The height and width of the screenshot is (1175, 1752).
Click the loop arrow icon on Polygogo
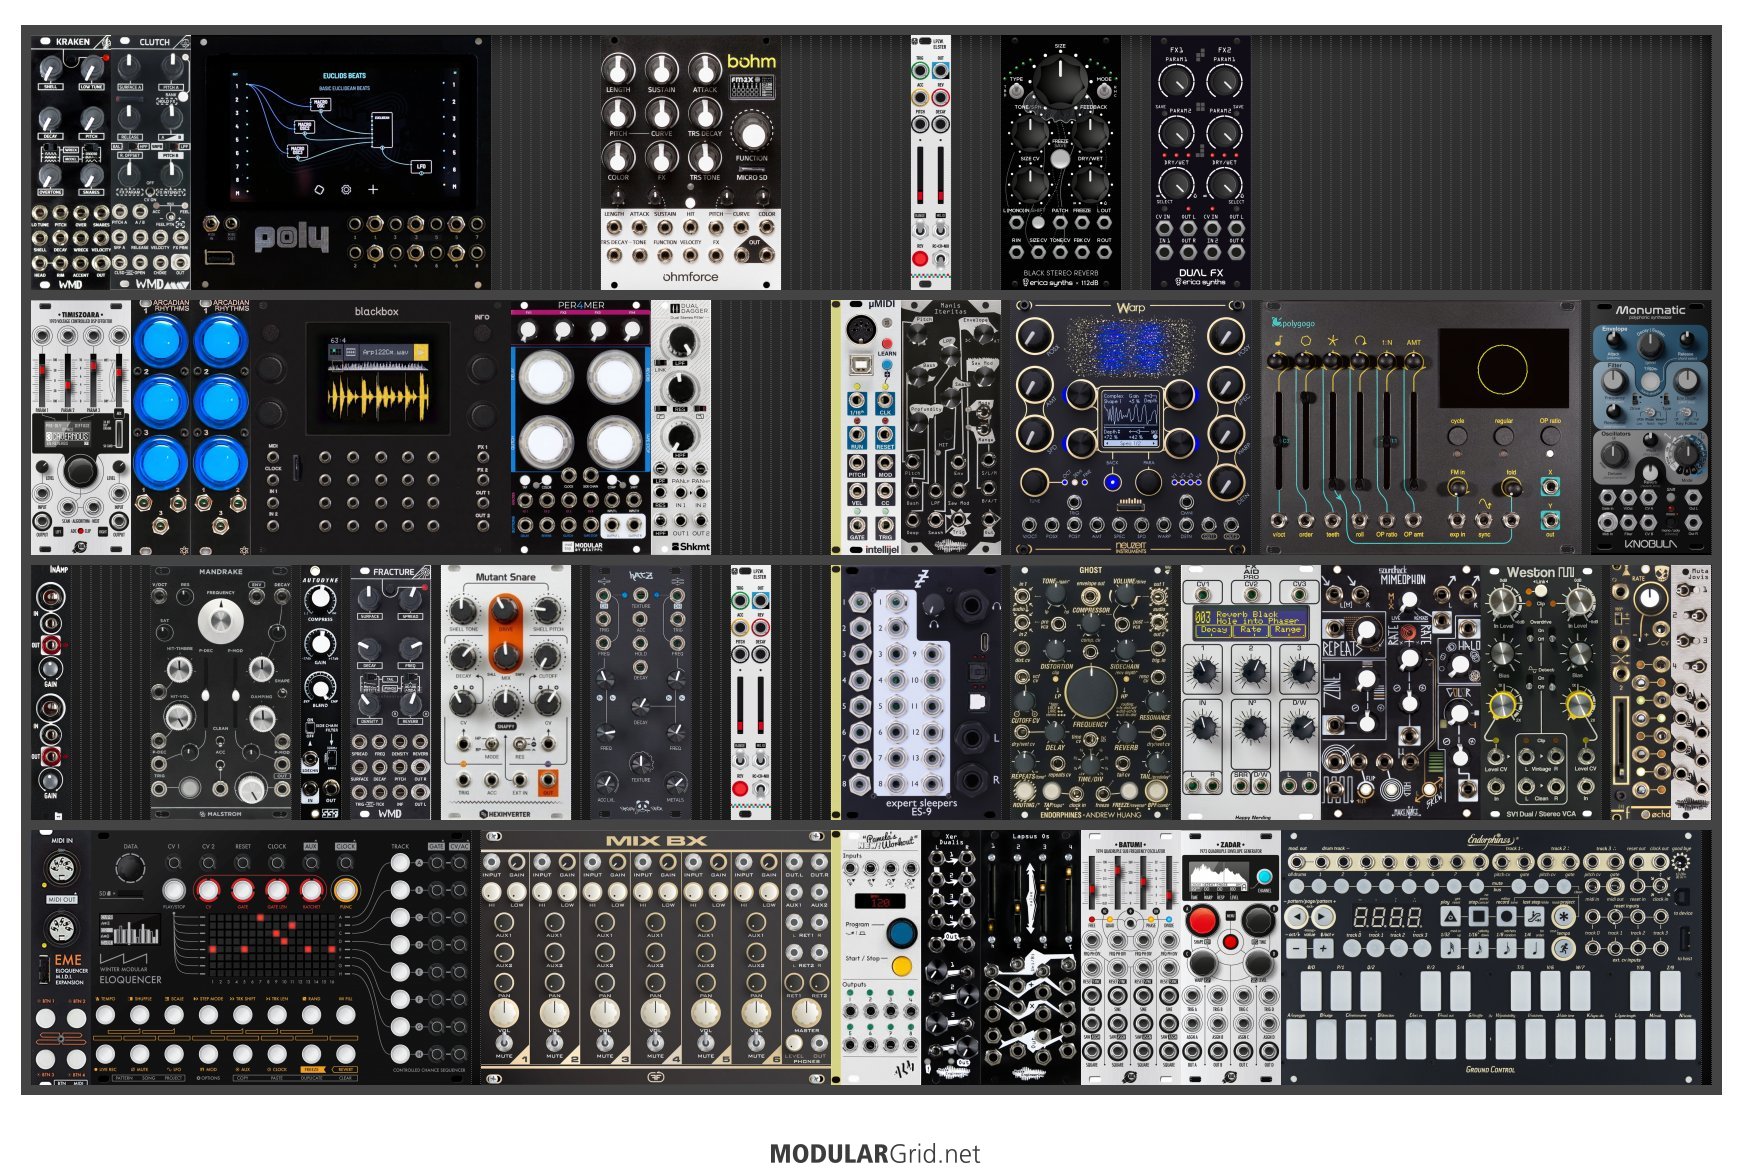[x=1360, y=341]
